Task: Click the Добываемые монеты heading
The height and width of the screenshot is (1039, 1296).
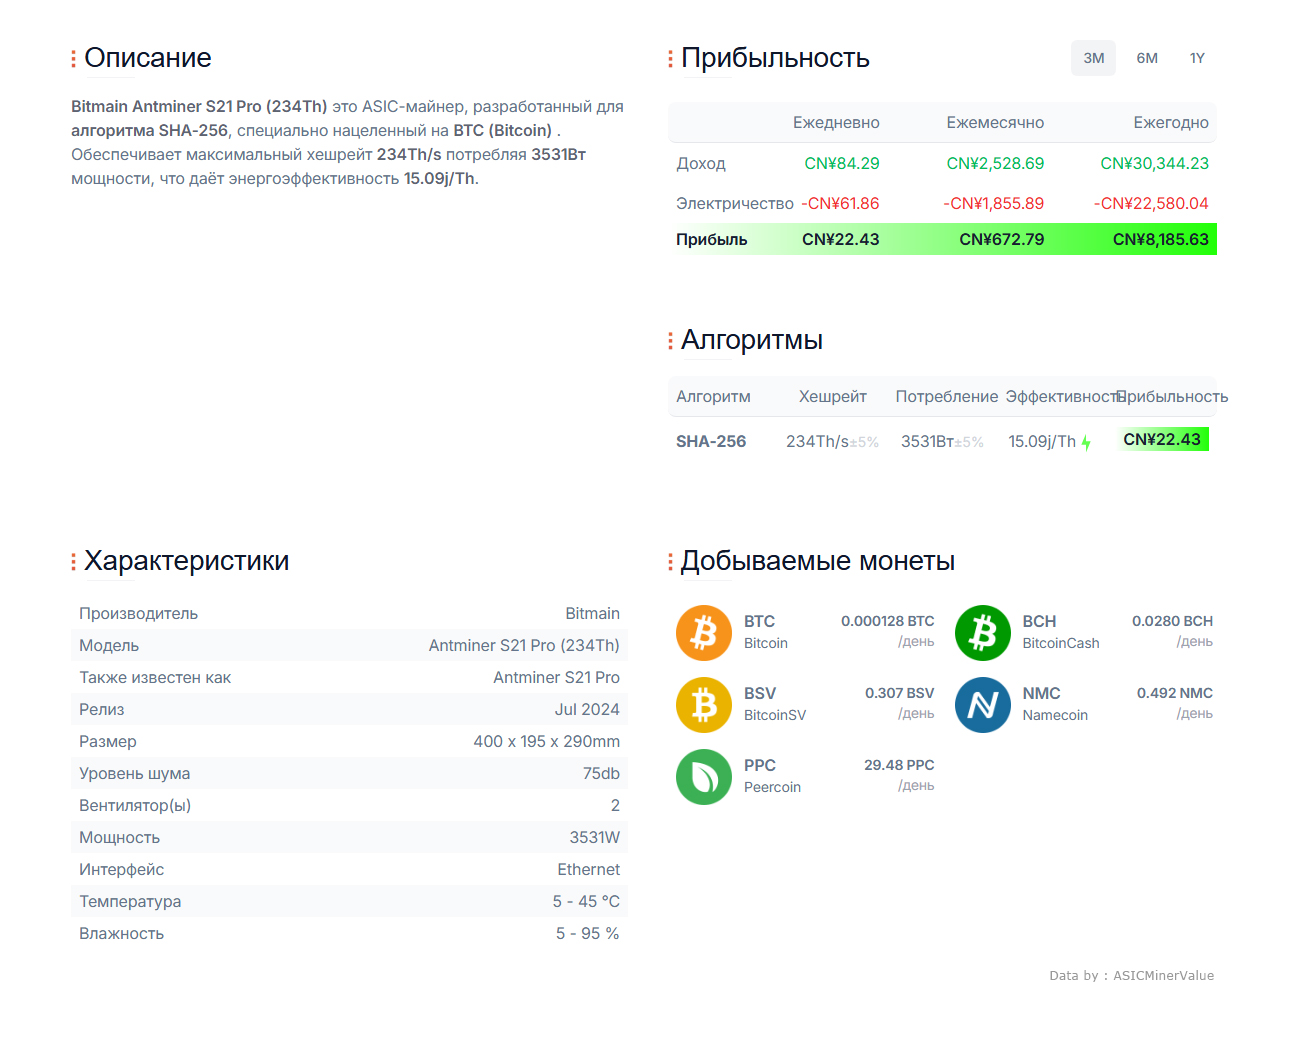Action: 817,561
